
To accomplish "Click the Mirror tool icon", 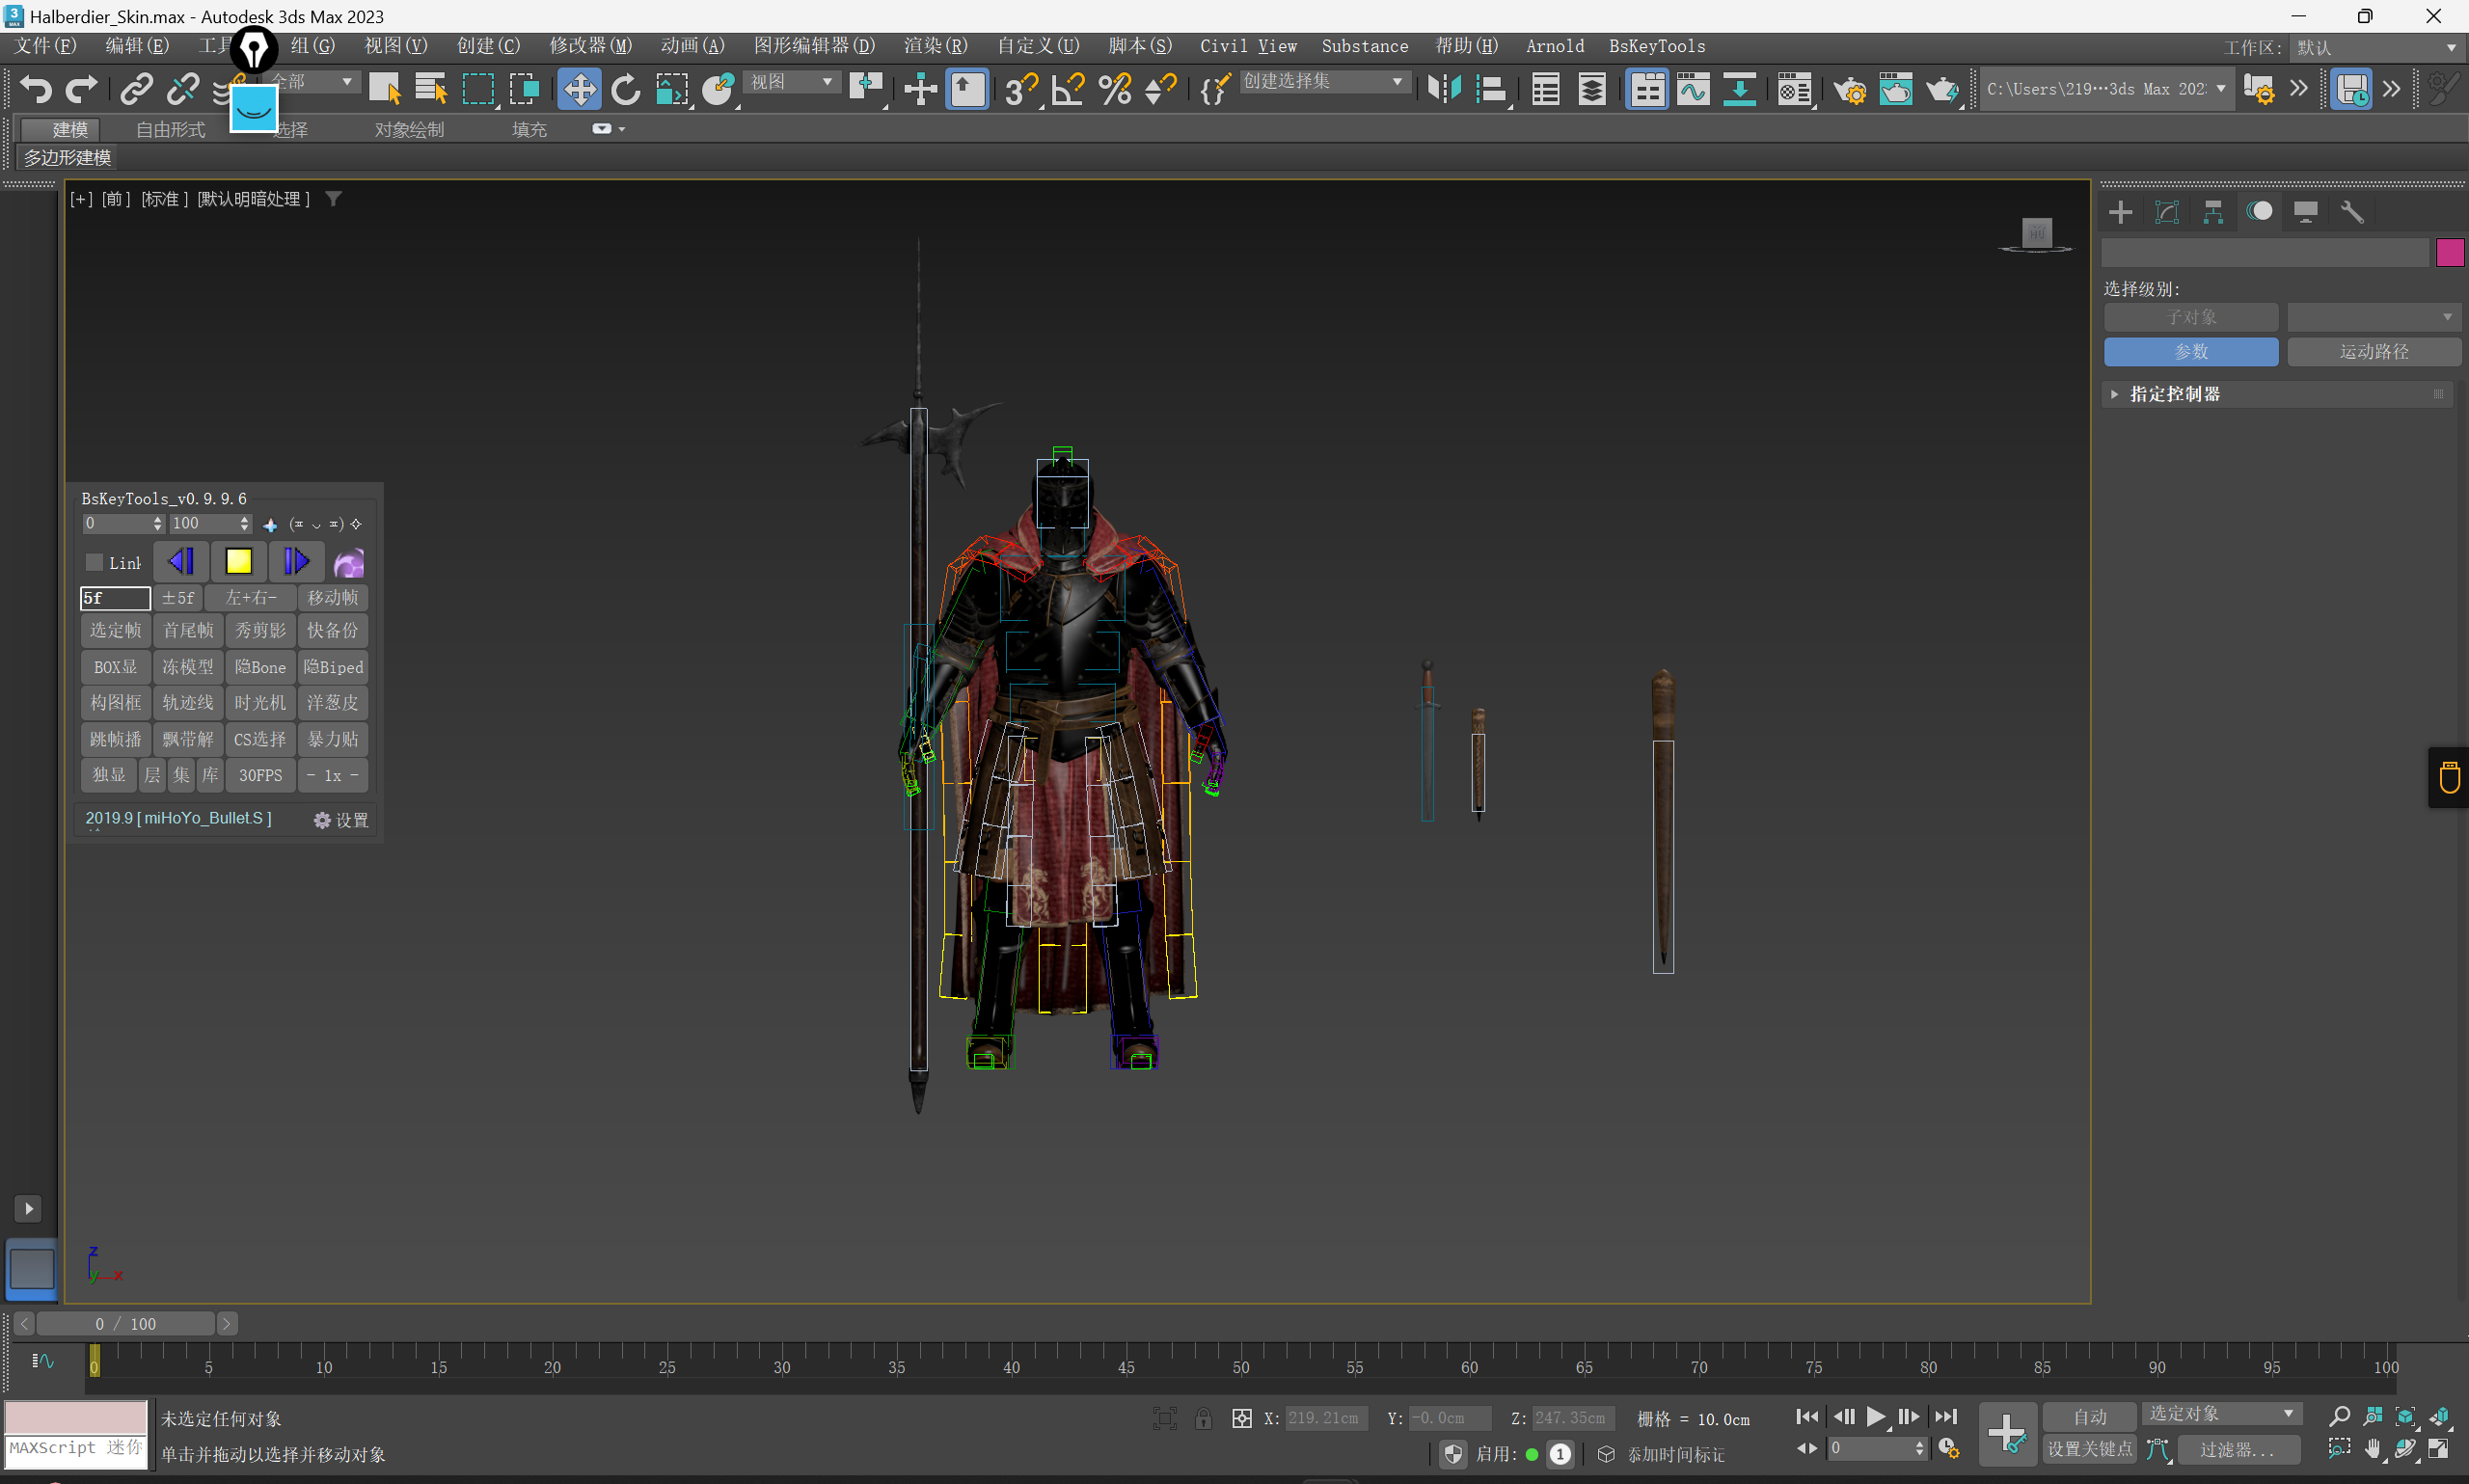I will pos(1443,89).
